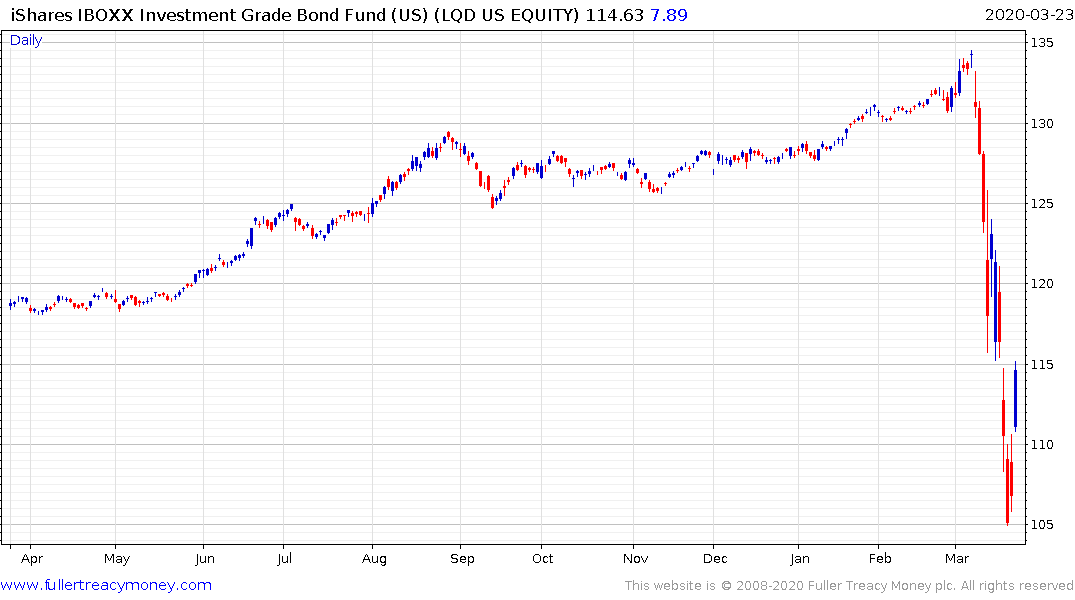Click the final blue candlestick near 115

(x=1015, y=396)
